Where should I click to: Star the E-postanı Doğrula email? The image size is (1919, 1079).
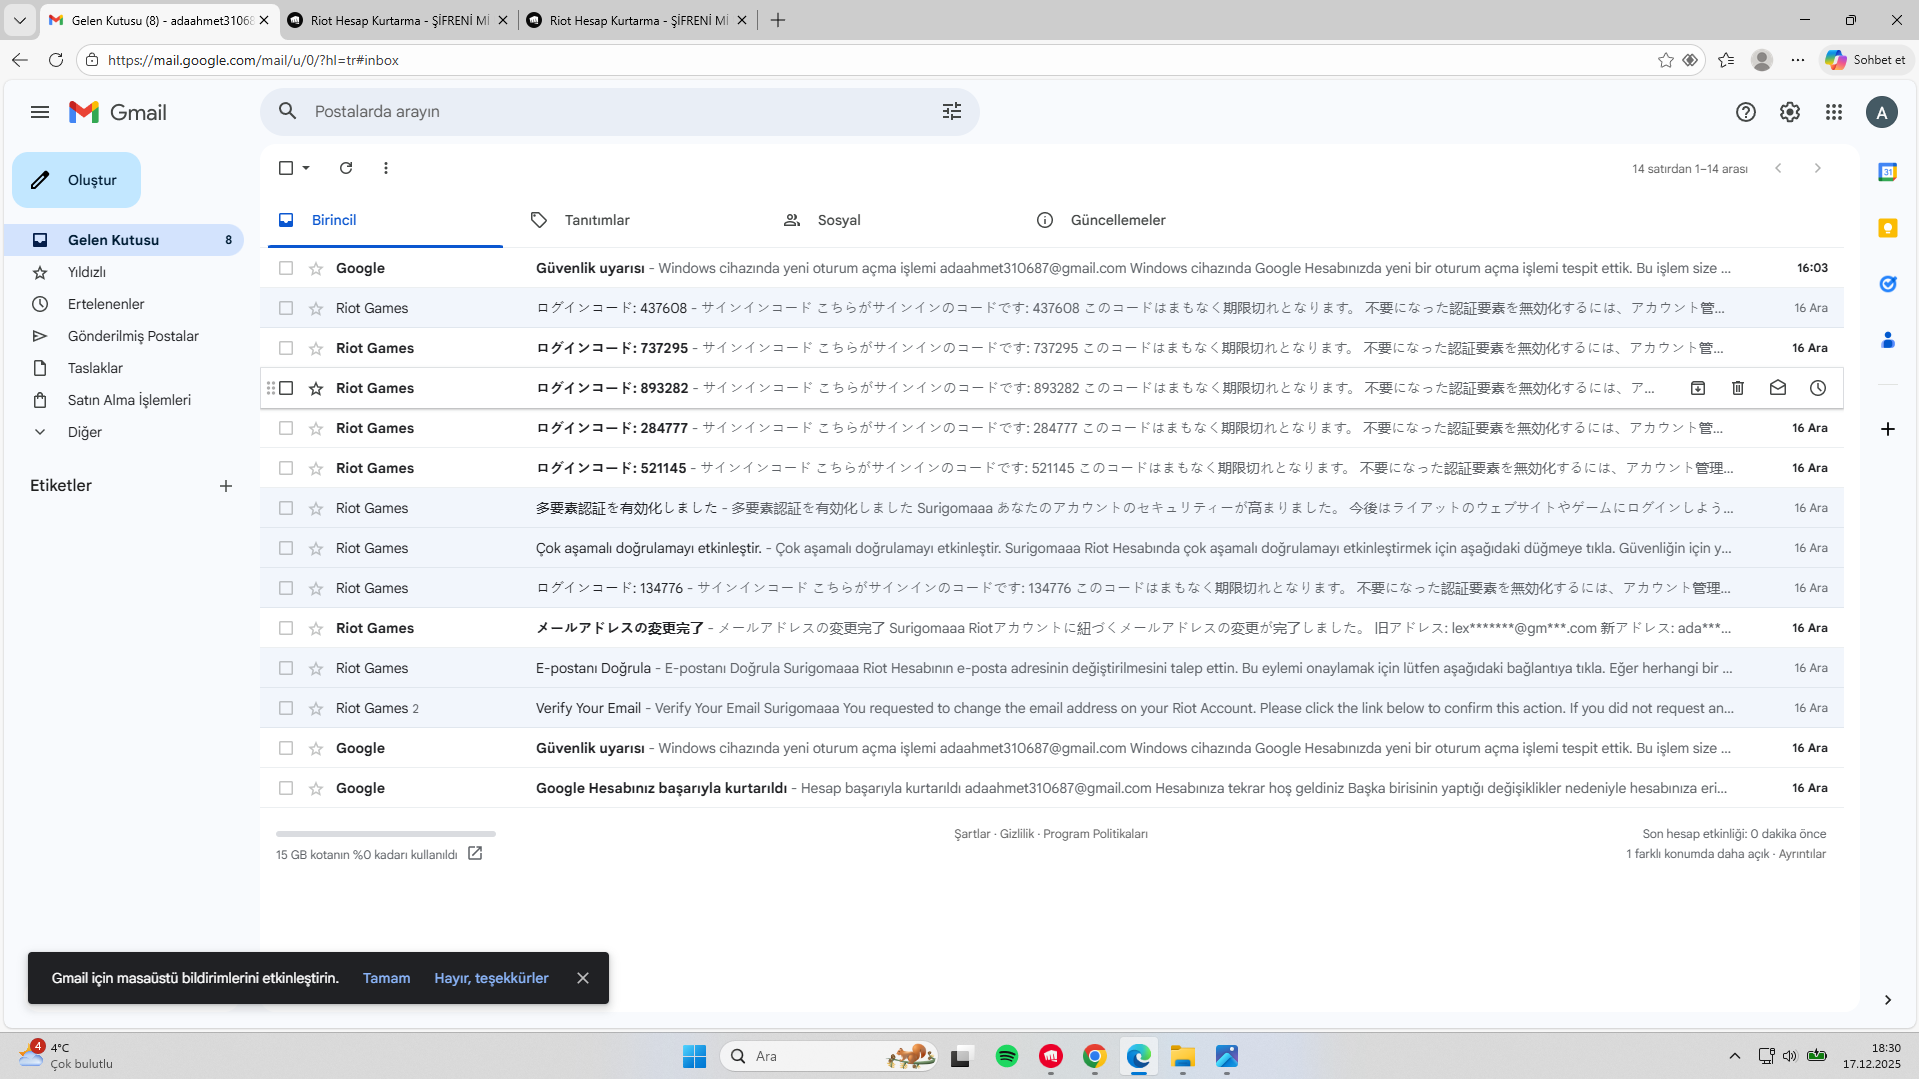(x=316, y=668)
